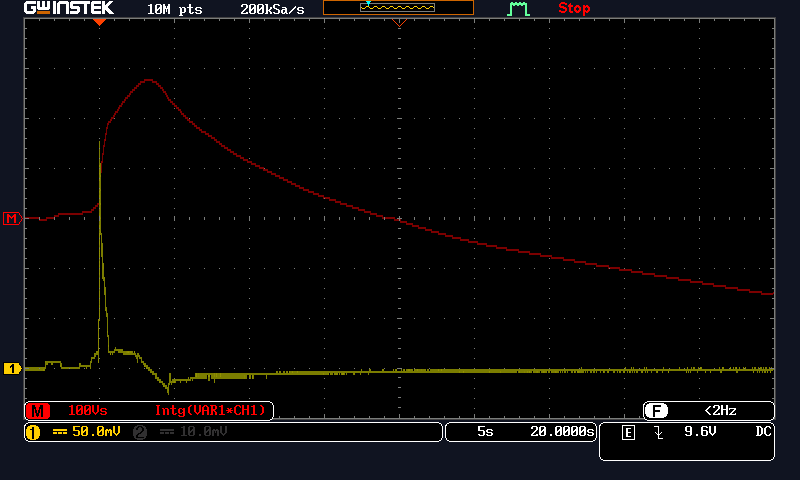
Task: Click the 5s timebase readout
Action: (x=485, y=432)
